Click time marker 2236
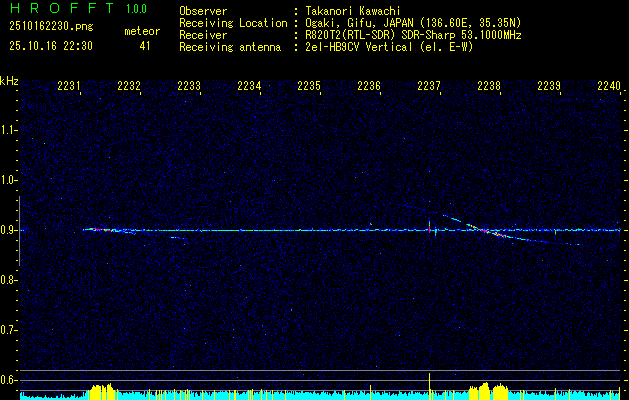 [369, 86]
